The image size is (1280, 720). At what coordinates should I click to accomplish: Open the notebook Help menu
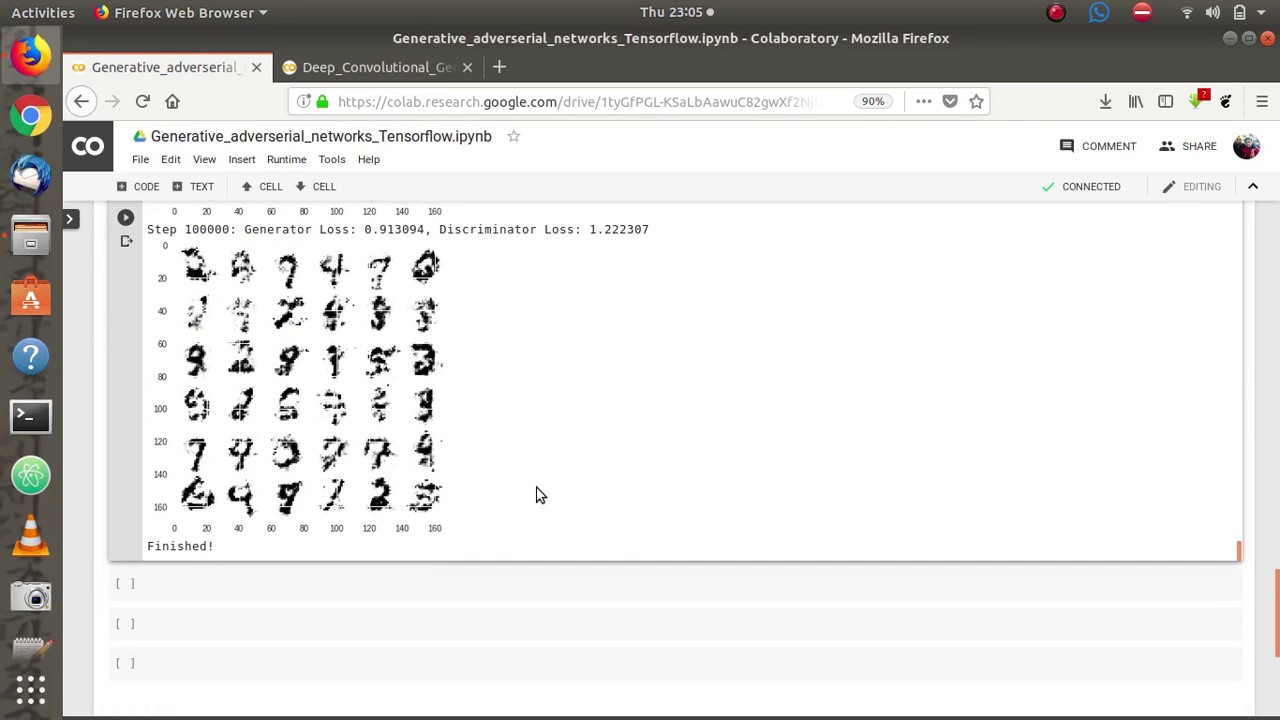pos(369,159)
